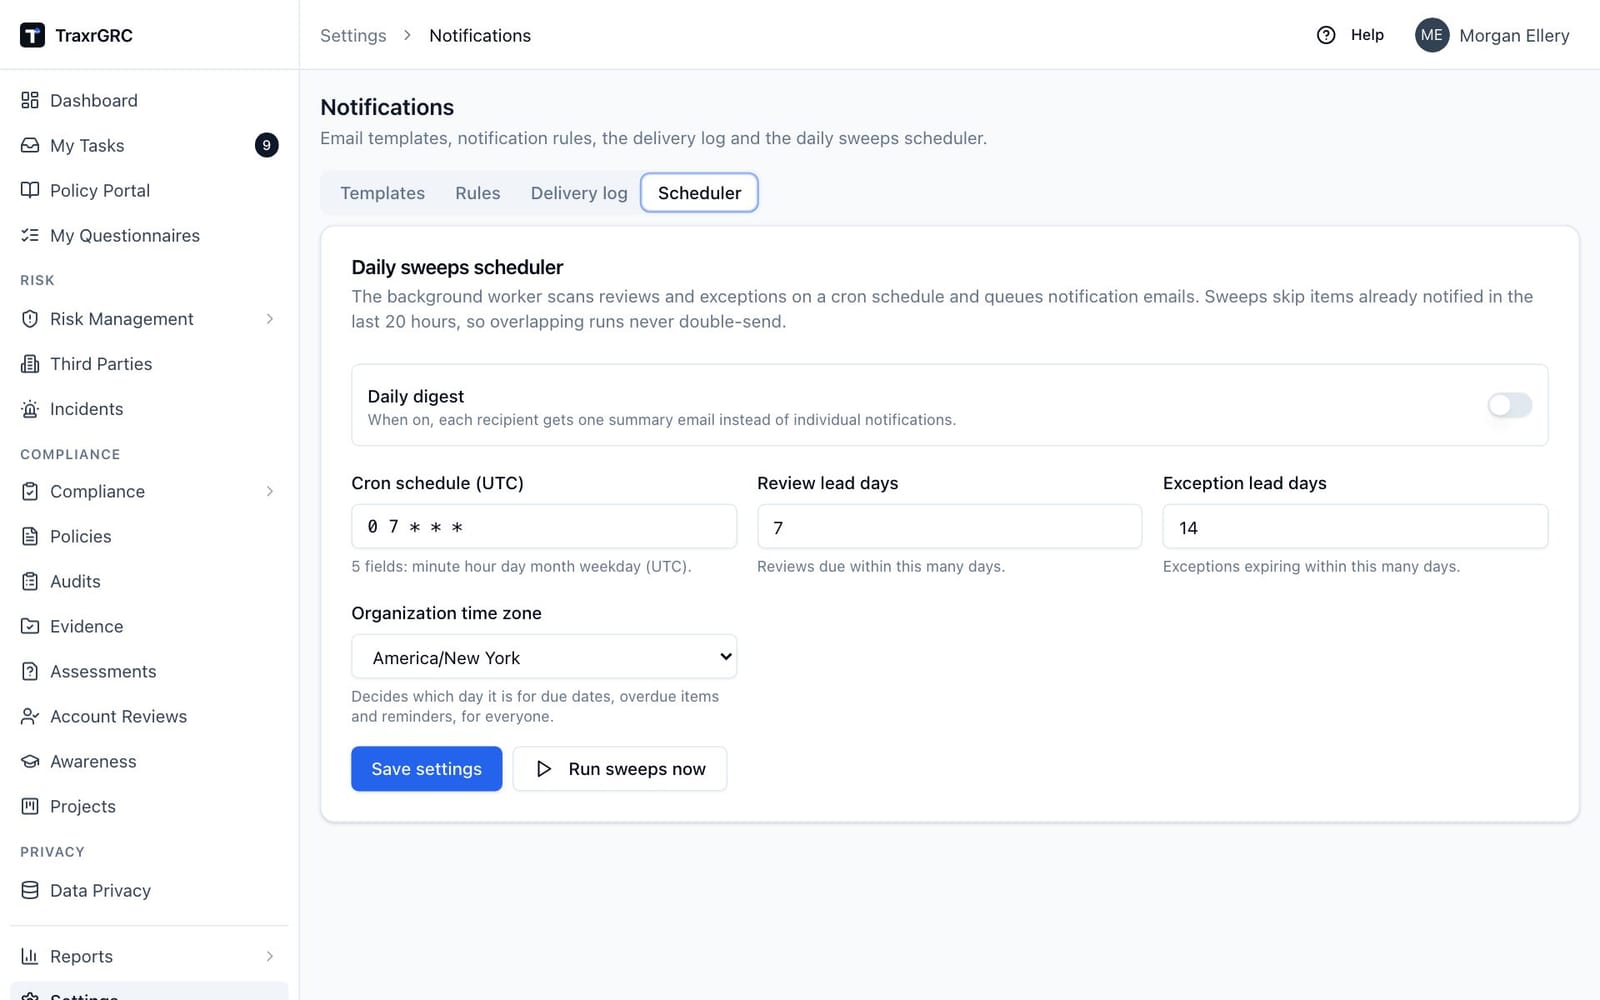Expand the Compliance submenu chevron
This screenshot has height=1000, width=1600.
pos(270,491)
